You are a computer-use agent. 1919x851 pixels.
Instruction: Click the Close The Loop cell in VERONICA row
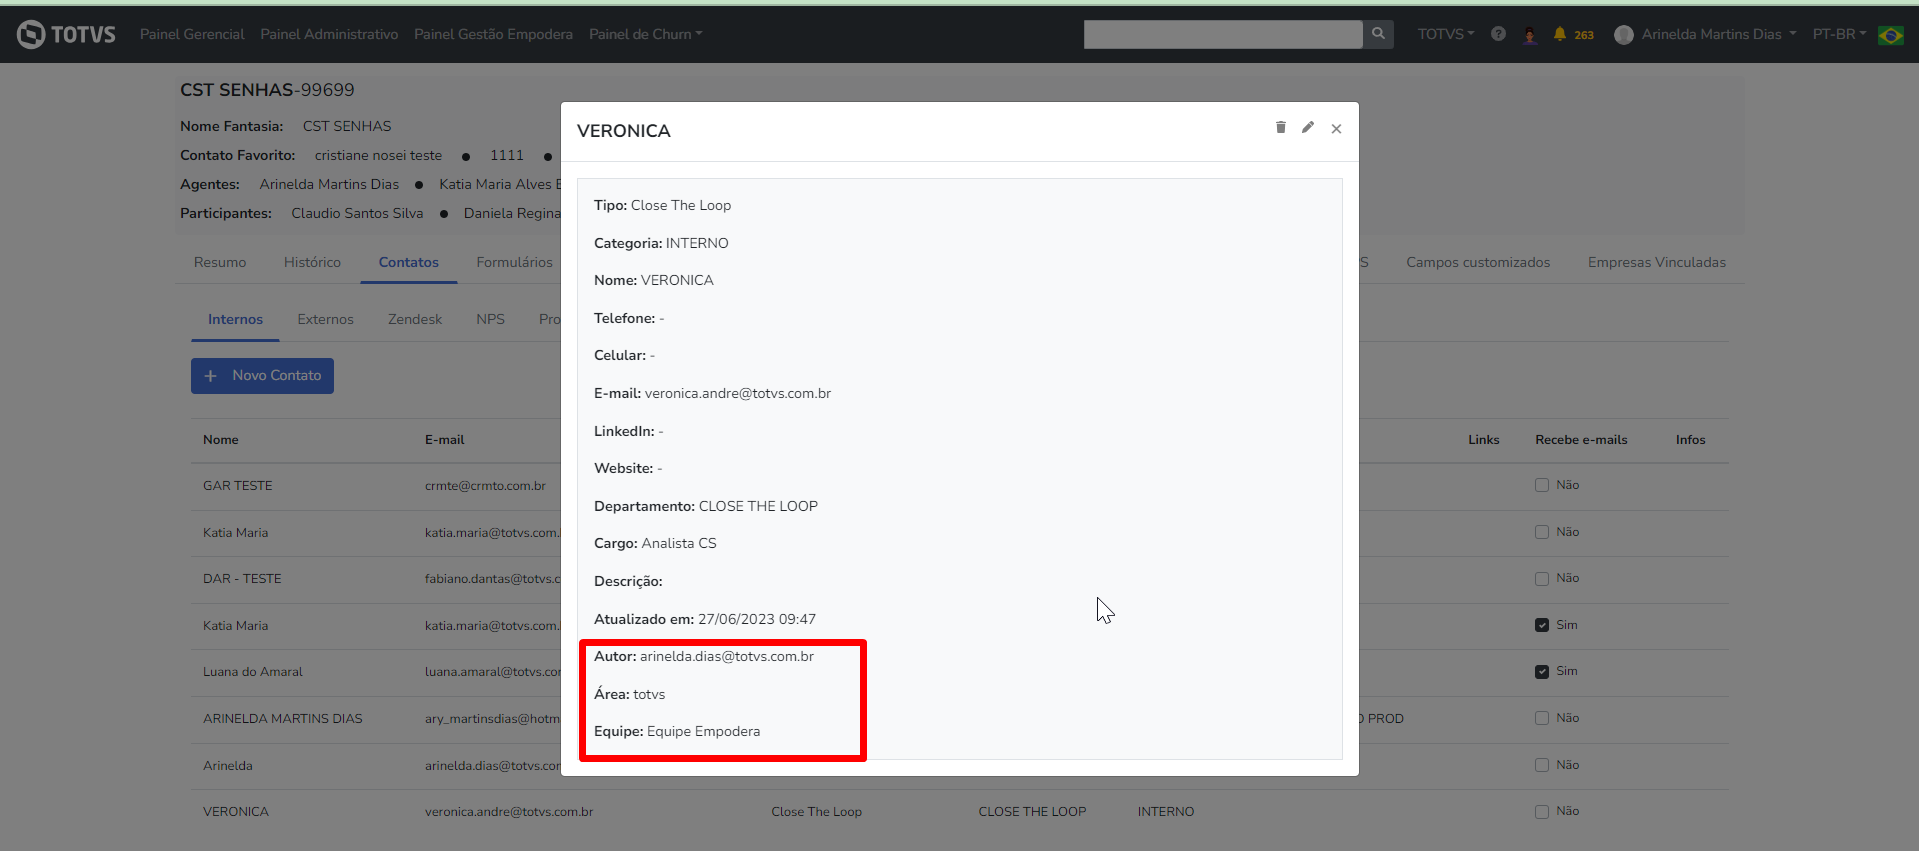pos(816,812)
